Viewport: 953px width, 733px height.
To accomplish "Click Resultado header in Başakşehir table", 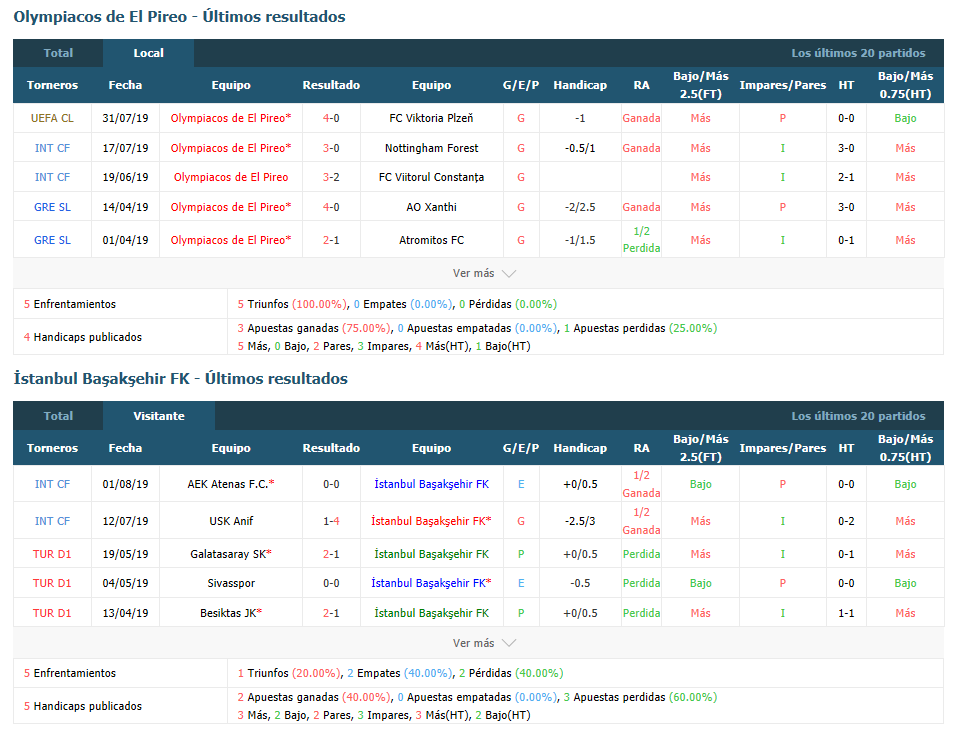I will coord(331,448).
